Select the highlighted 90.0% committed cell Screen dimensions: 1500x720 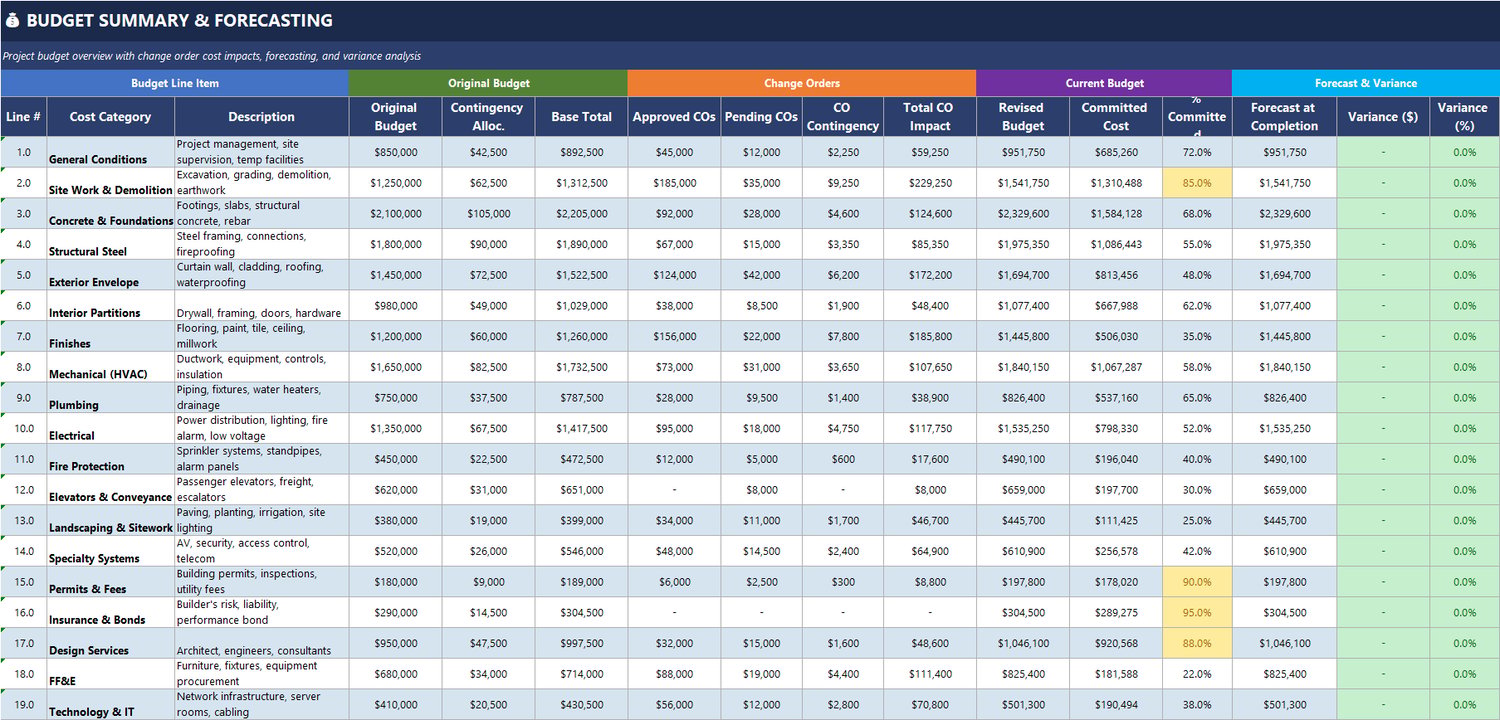point(1197,583)
